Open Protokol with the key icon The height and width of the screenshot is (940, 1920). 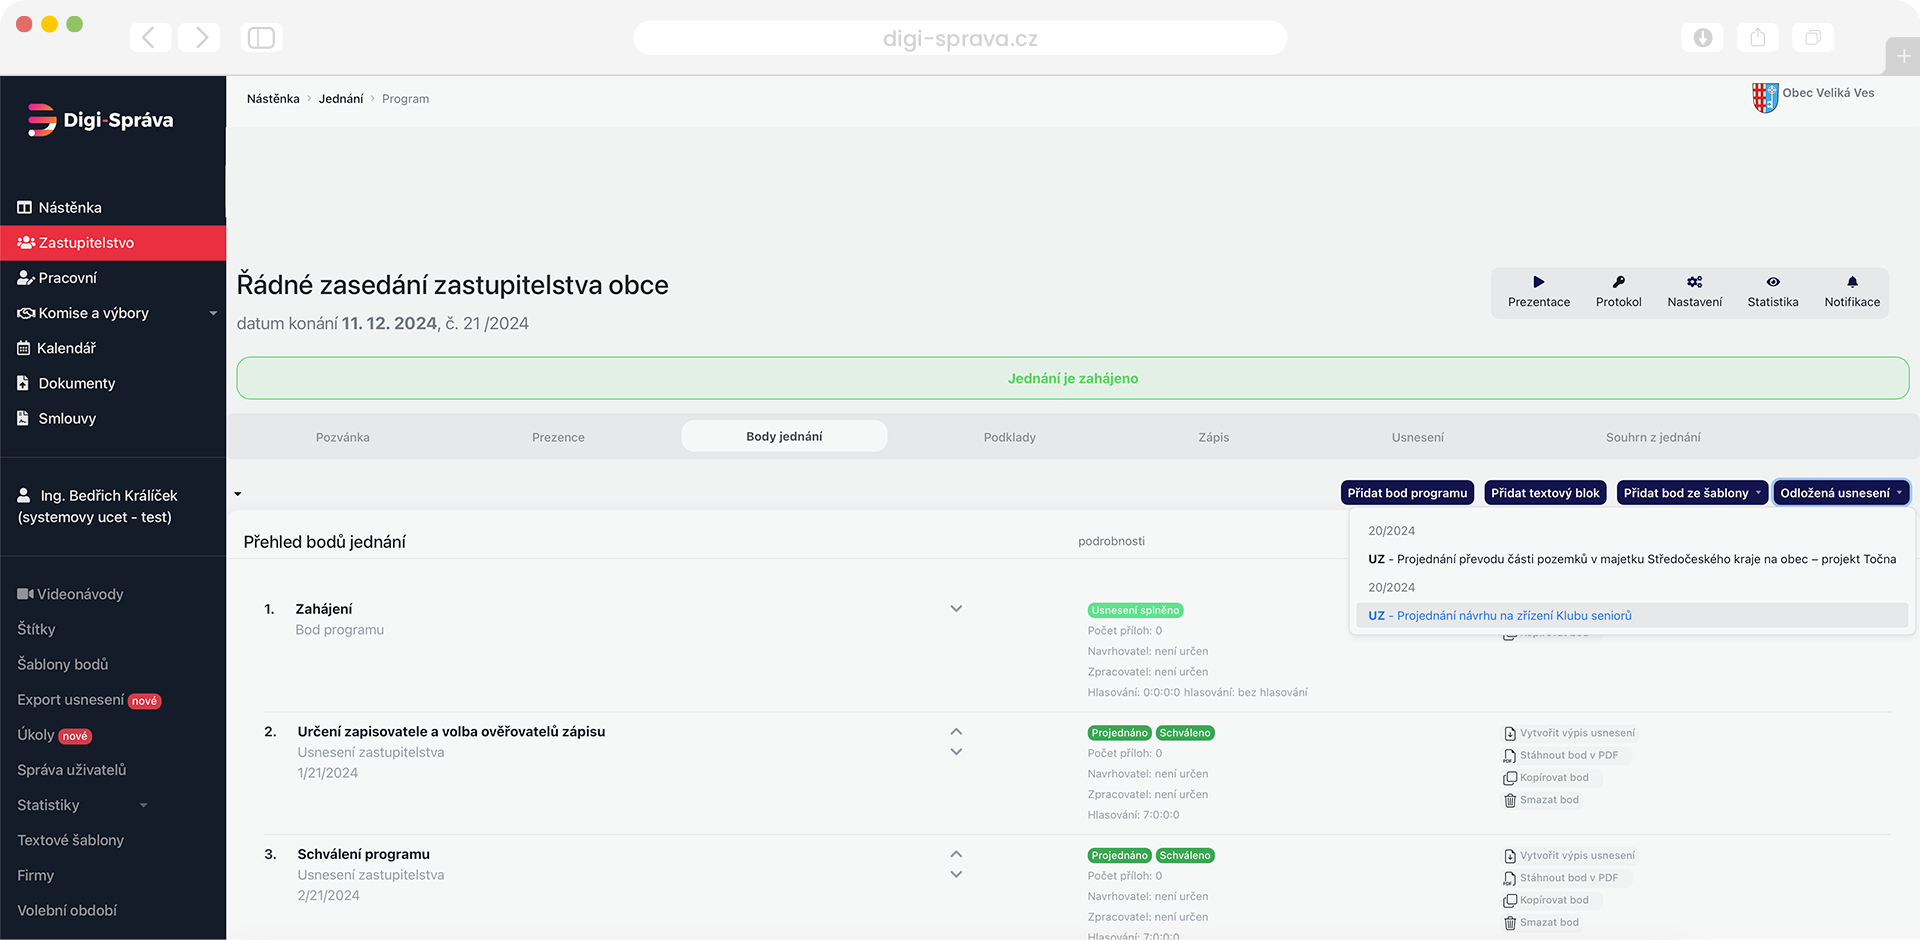click(1618, 283)
